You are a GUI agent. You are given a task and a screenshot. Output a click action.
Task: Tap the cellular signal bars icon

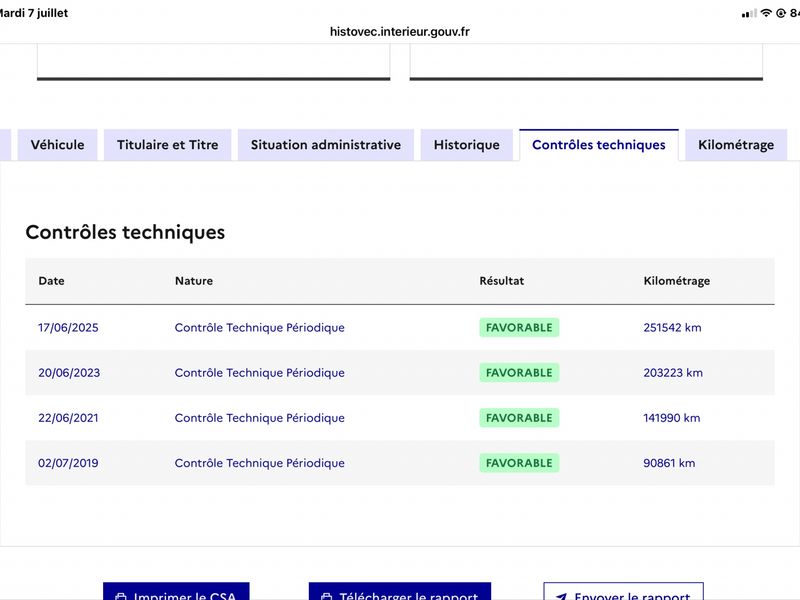coord(749,14)
